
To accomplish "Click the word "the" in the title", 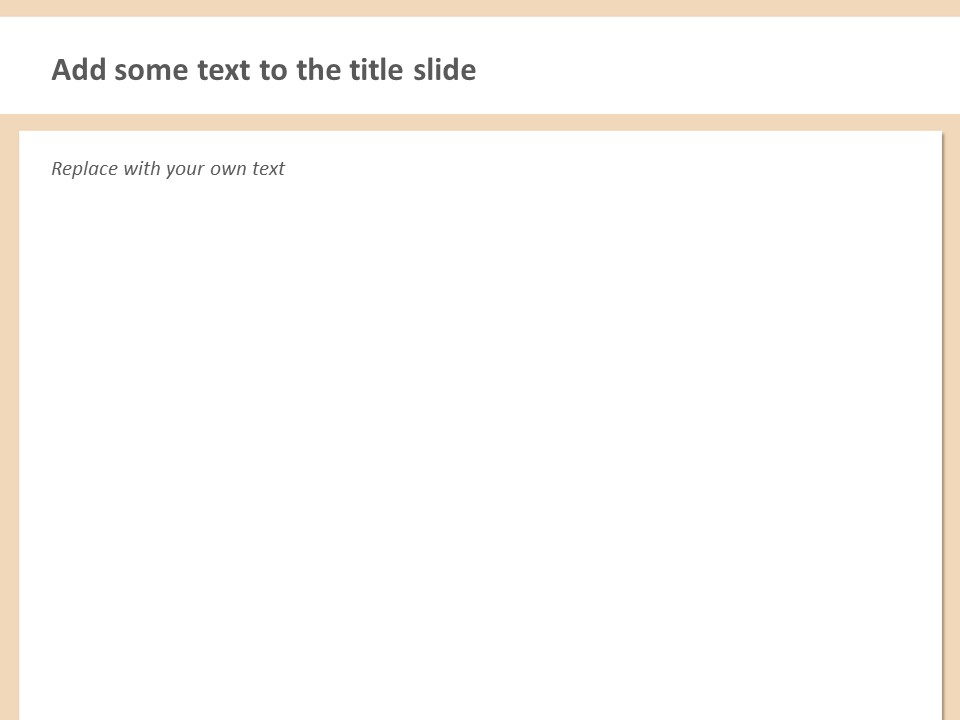I will (x=318, y=70).
